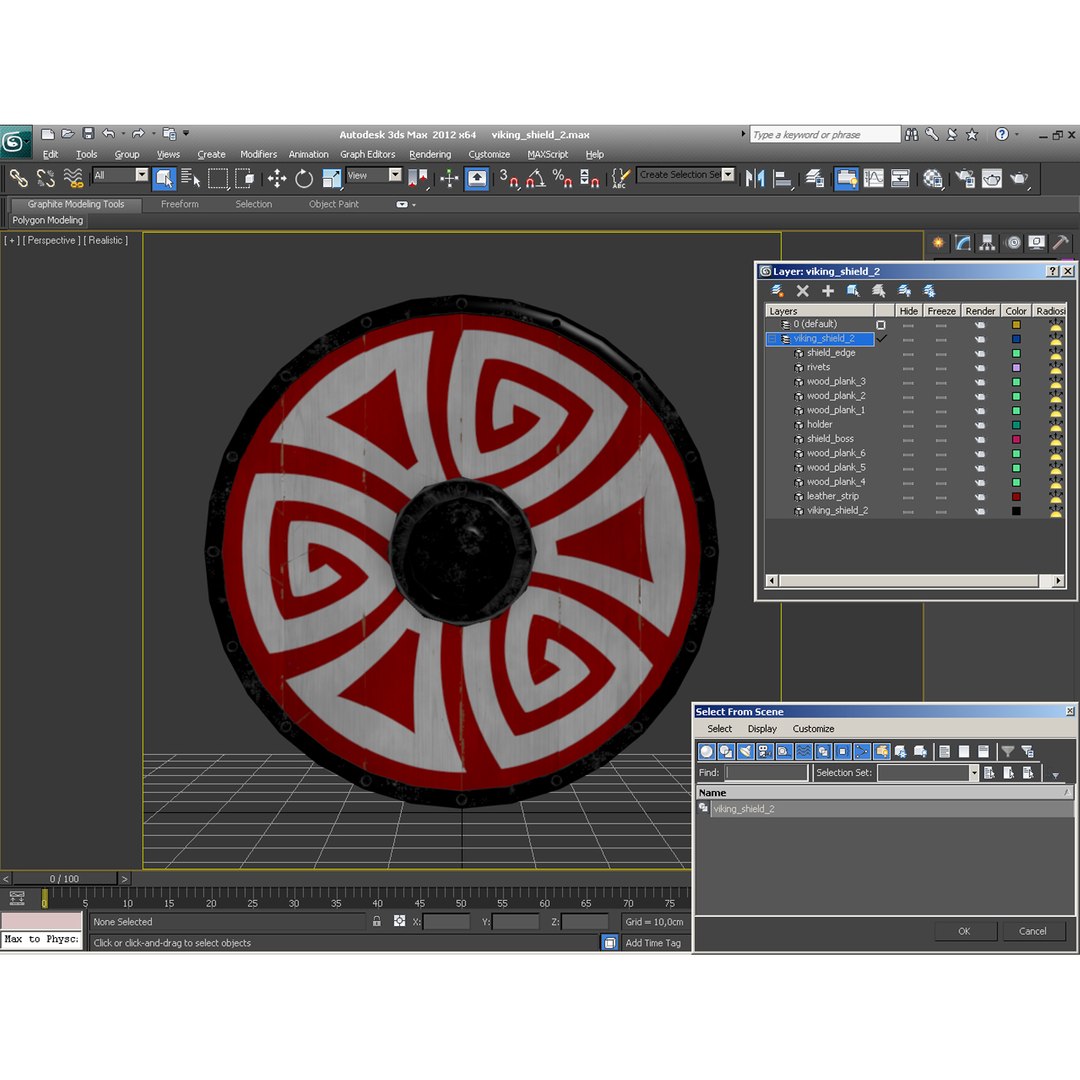The width and height of the screenshot is (1080, 1080).
Task: Click the Bind to Space Warp icon
Action: [73, 179]
